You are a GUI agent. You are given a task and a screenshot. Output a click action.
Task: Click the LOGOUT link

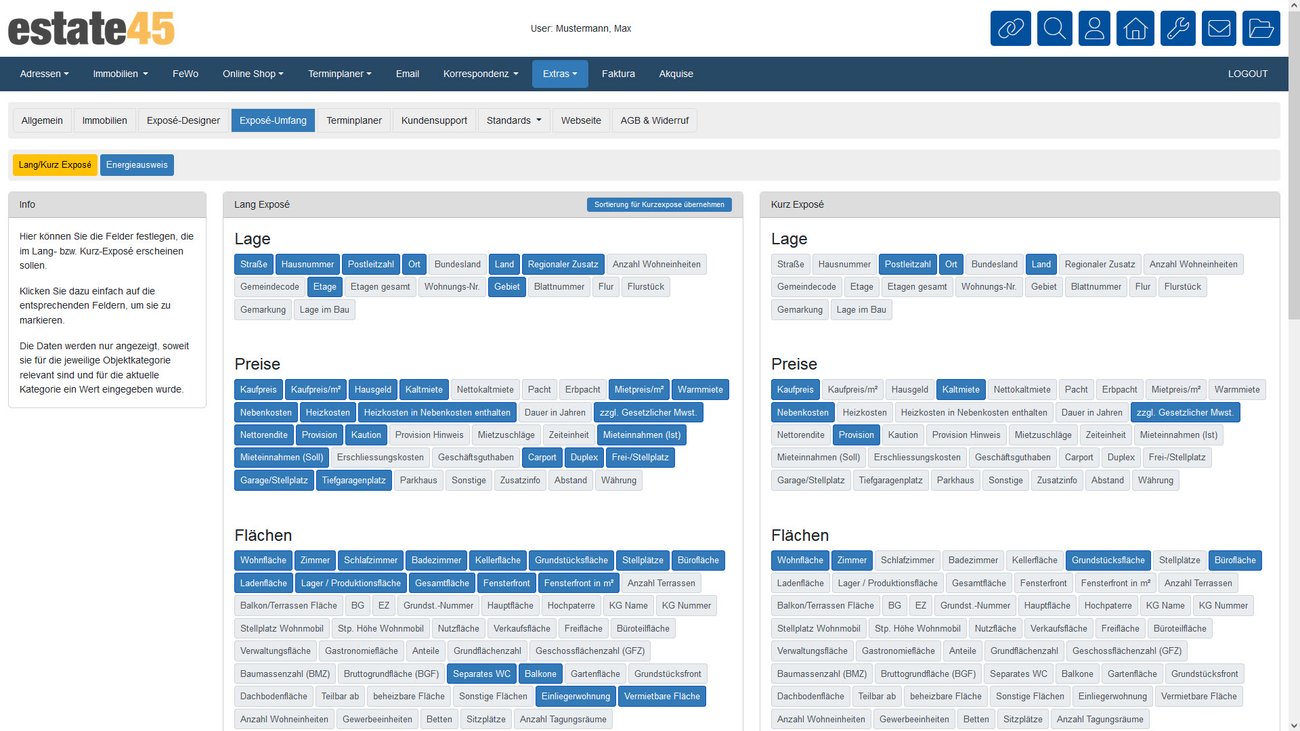(1247, 74)
